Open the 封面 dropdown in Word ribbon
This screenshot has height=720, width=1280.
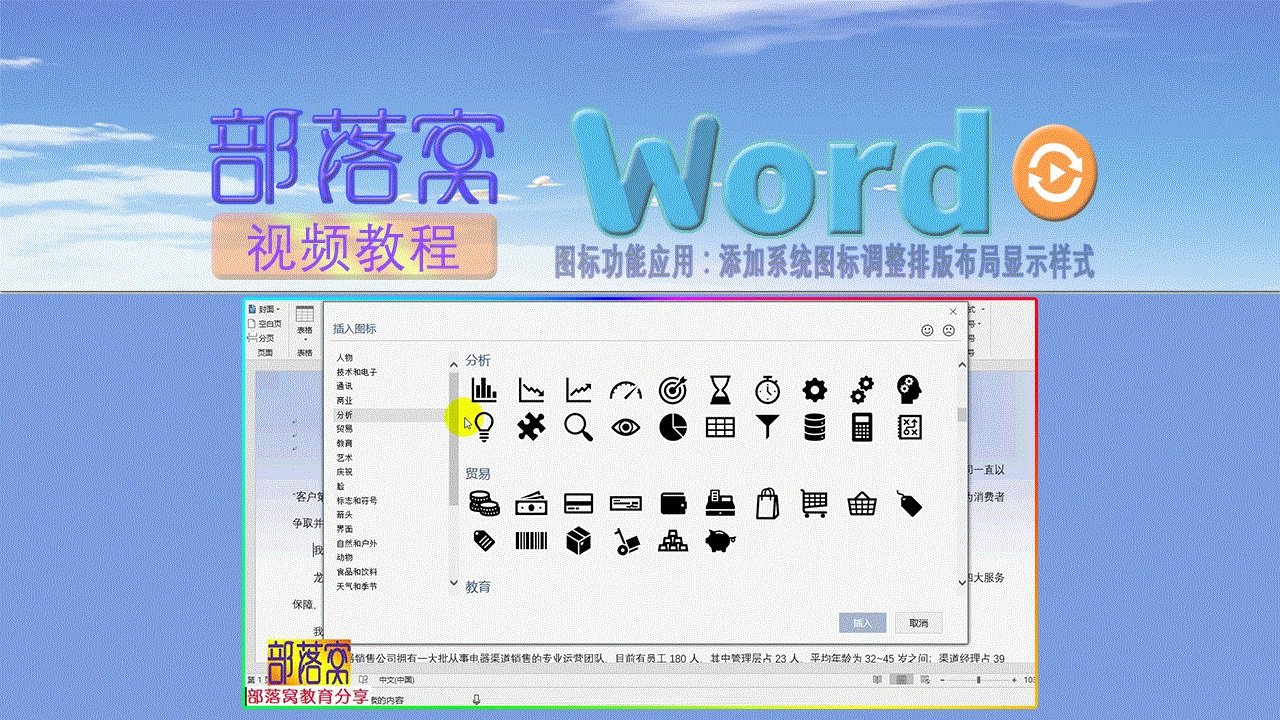click(265, 310)
